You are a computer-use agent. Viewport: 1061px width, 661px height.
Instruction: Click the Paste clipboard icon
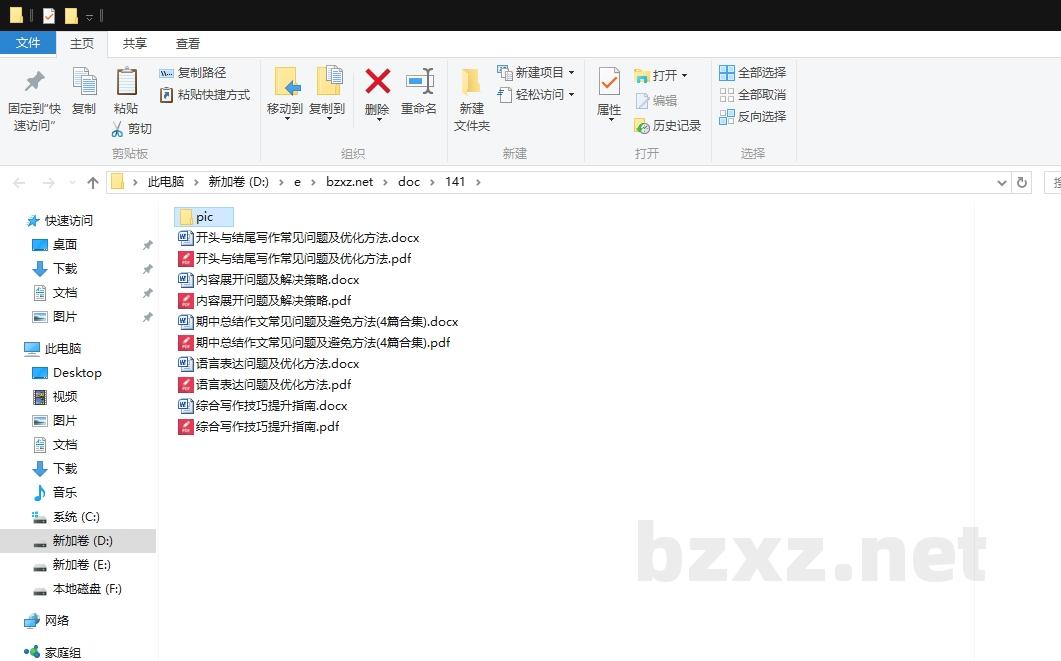tap(126, 82)
